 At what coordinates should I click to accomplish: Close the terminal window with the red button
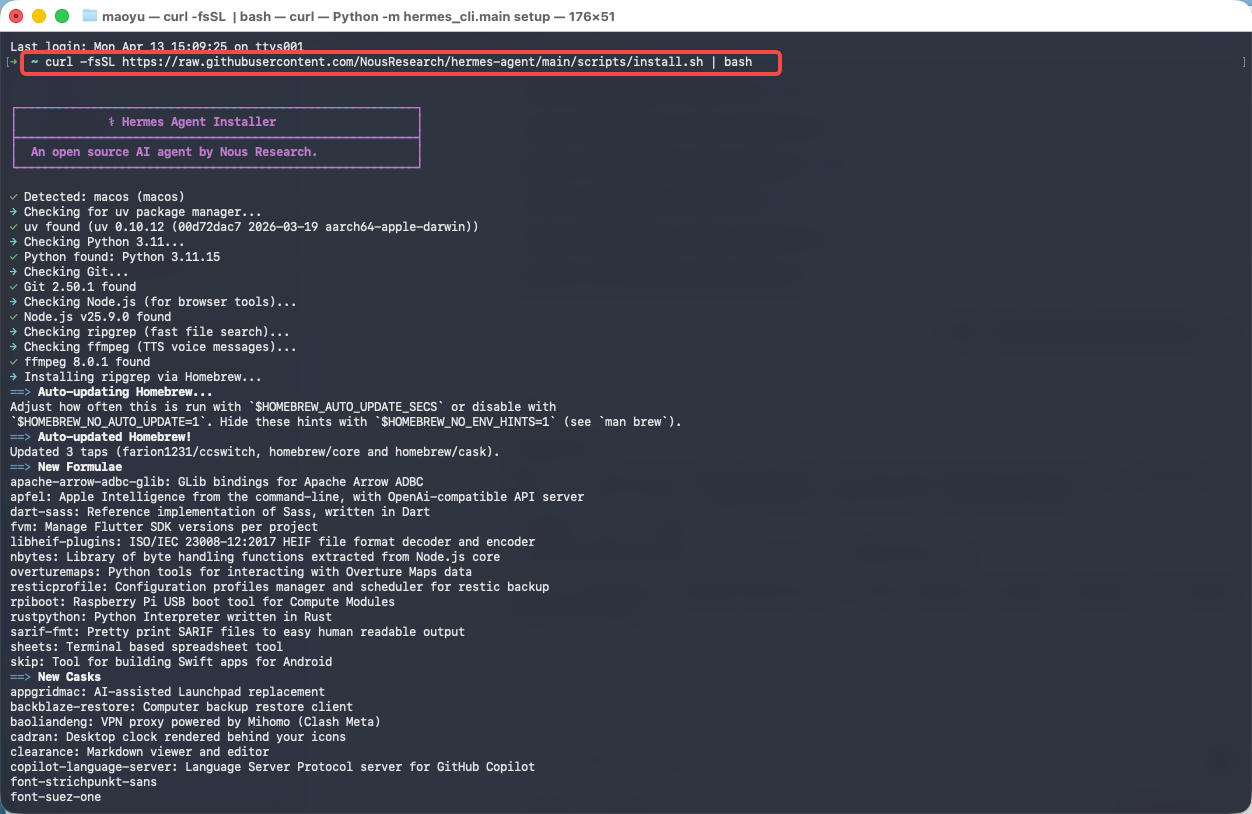[x=17, y=16]
